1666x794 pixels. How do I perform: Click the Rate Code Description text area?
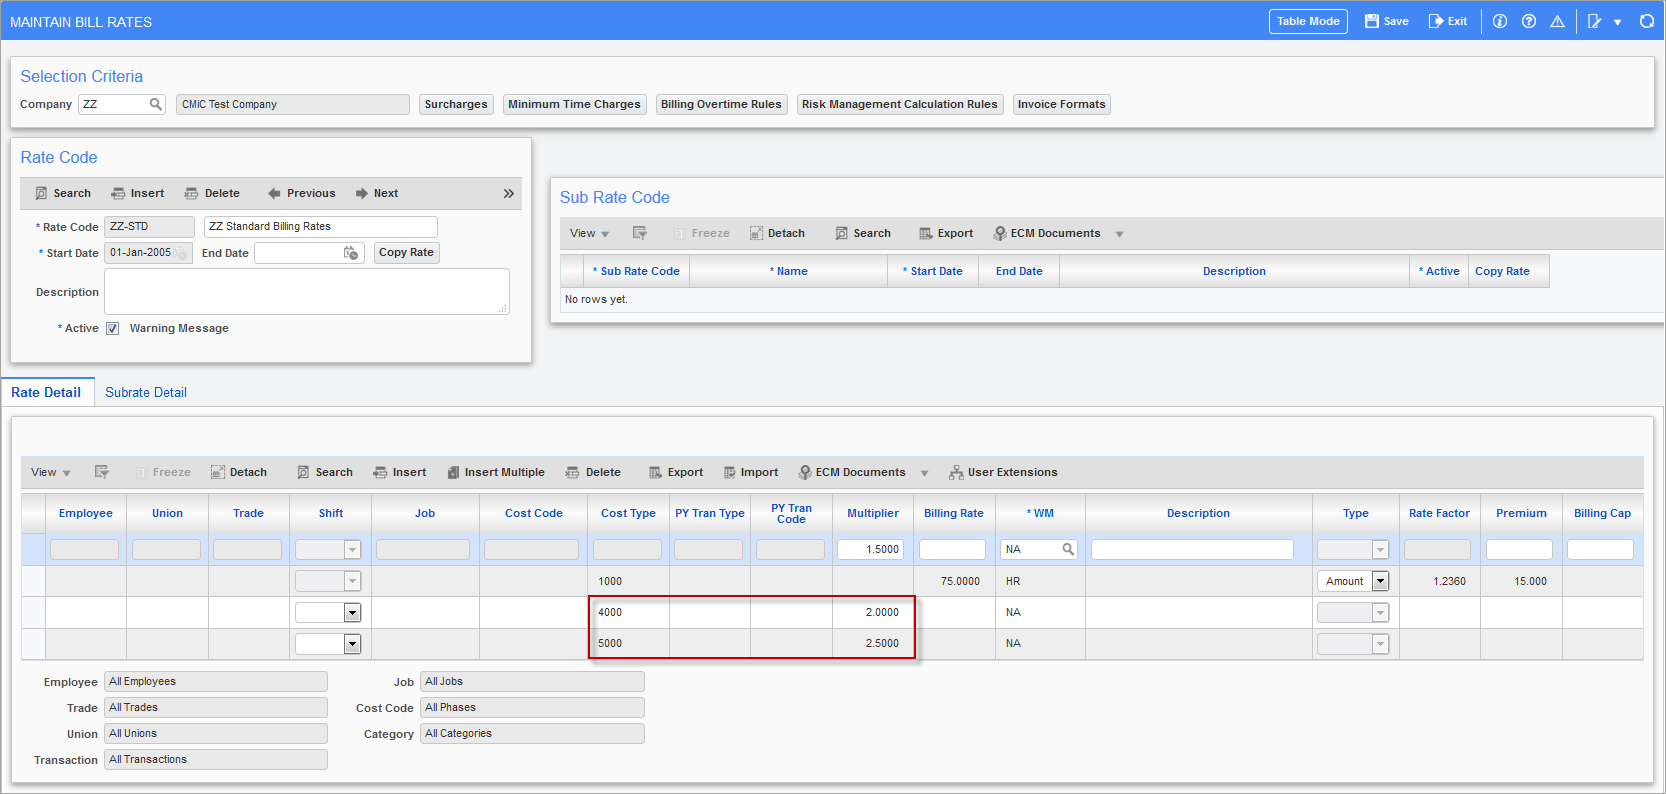pos(307,291)
